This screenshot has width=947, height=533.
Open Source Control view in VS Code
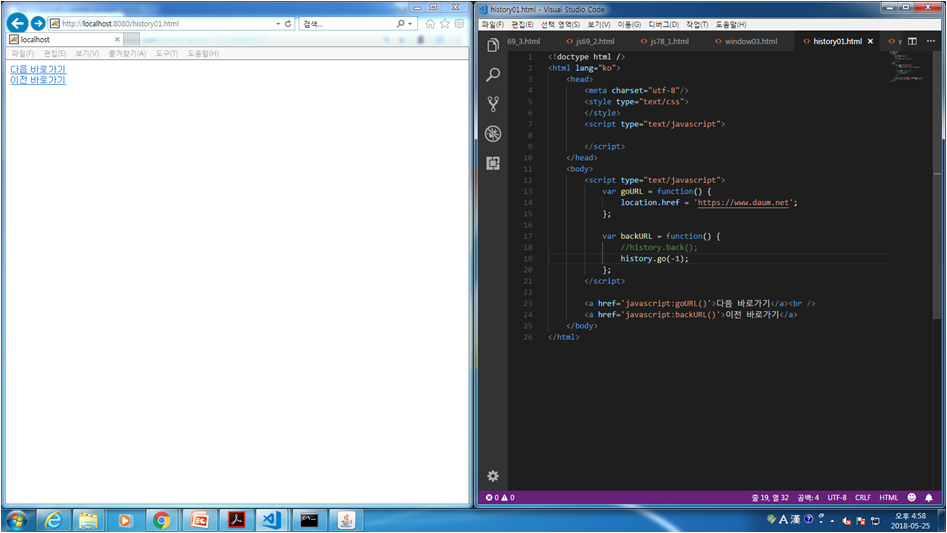[493, 104]
